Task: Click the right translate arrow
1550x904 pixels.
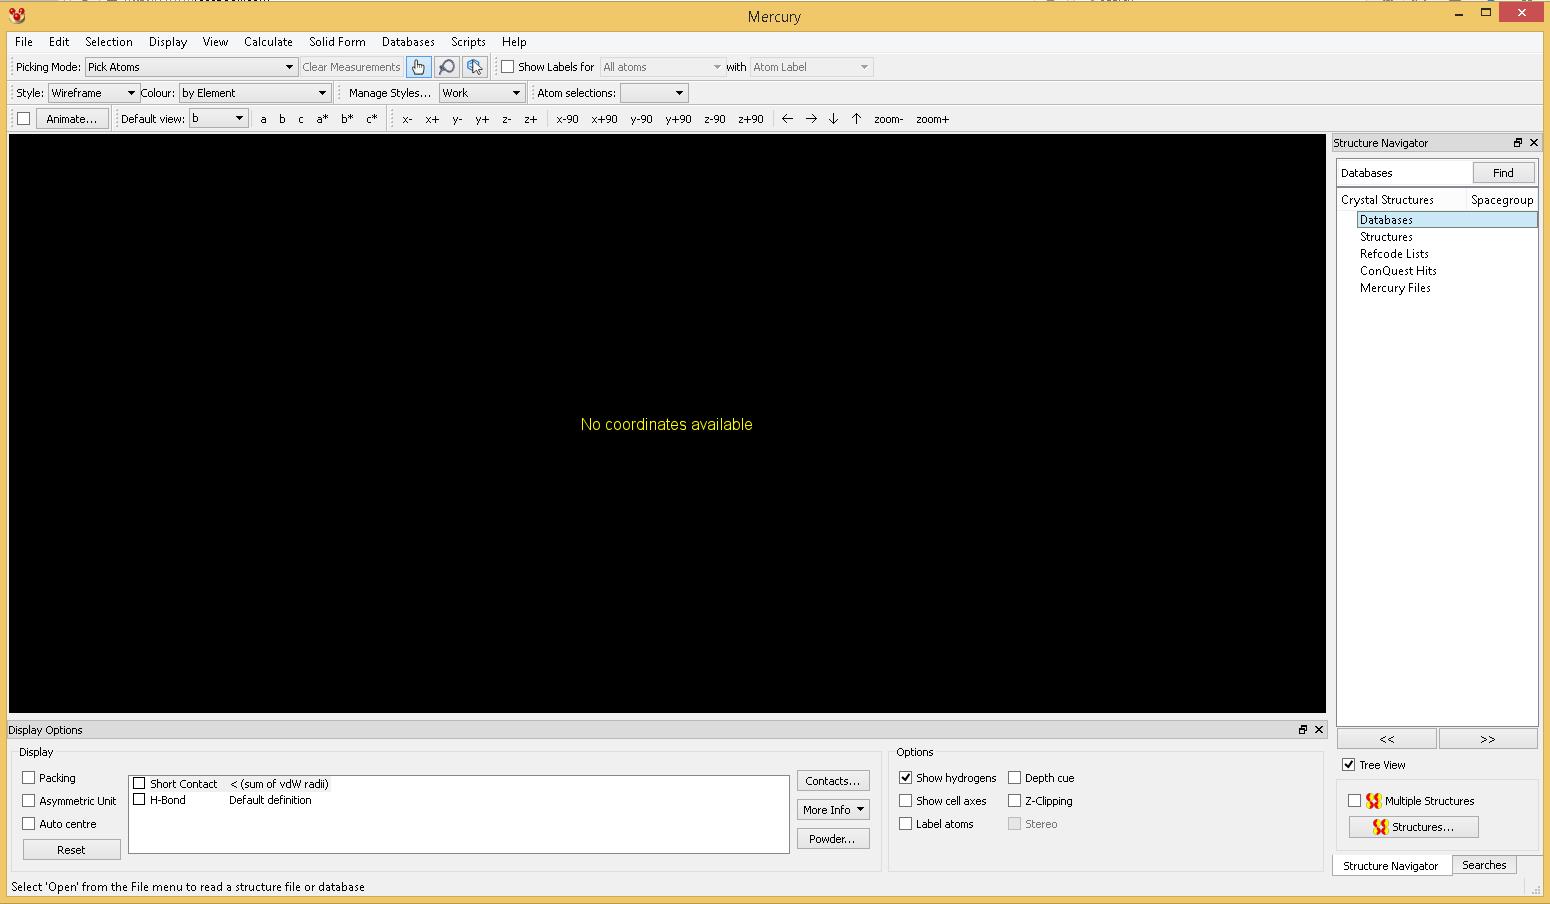Action: (811, 119)
